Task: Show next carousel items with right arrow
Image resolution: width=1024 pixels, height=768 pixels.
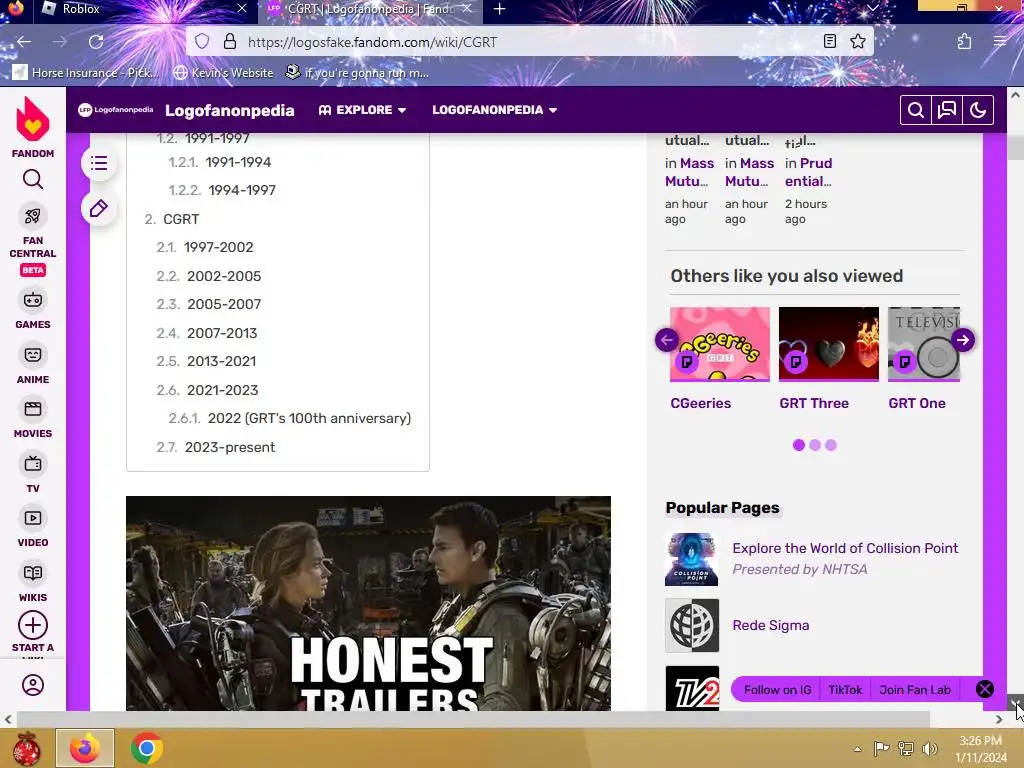Action: 963,340
